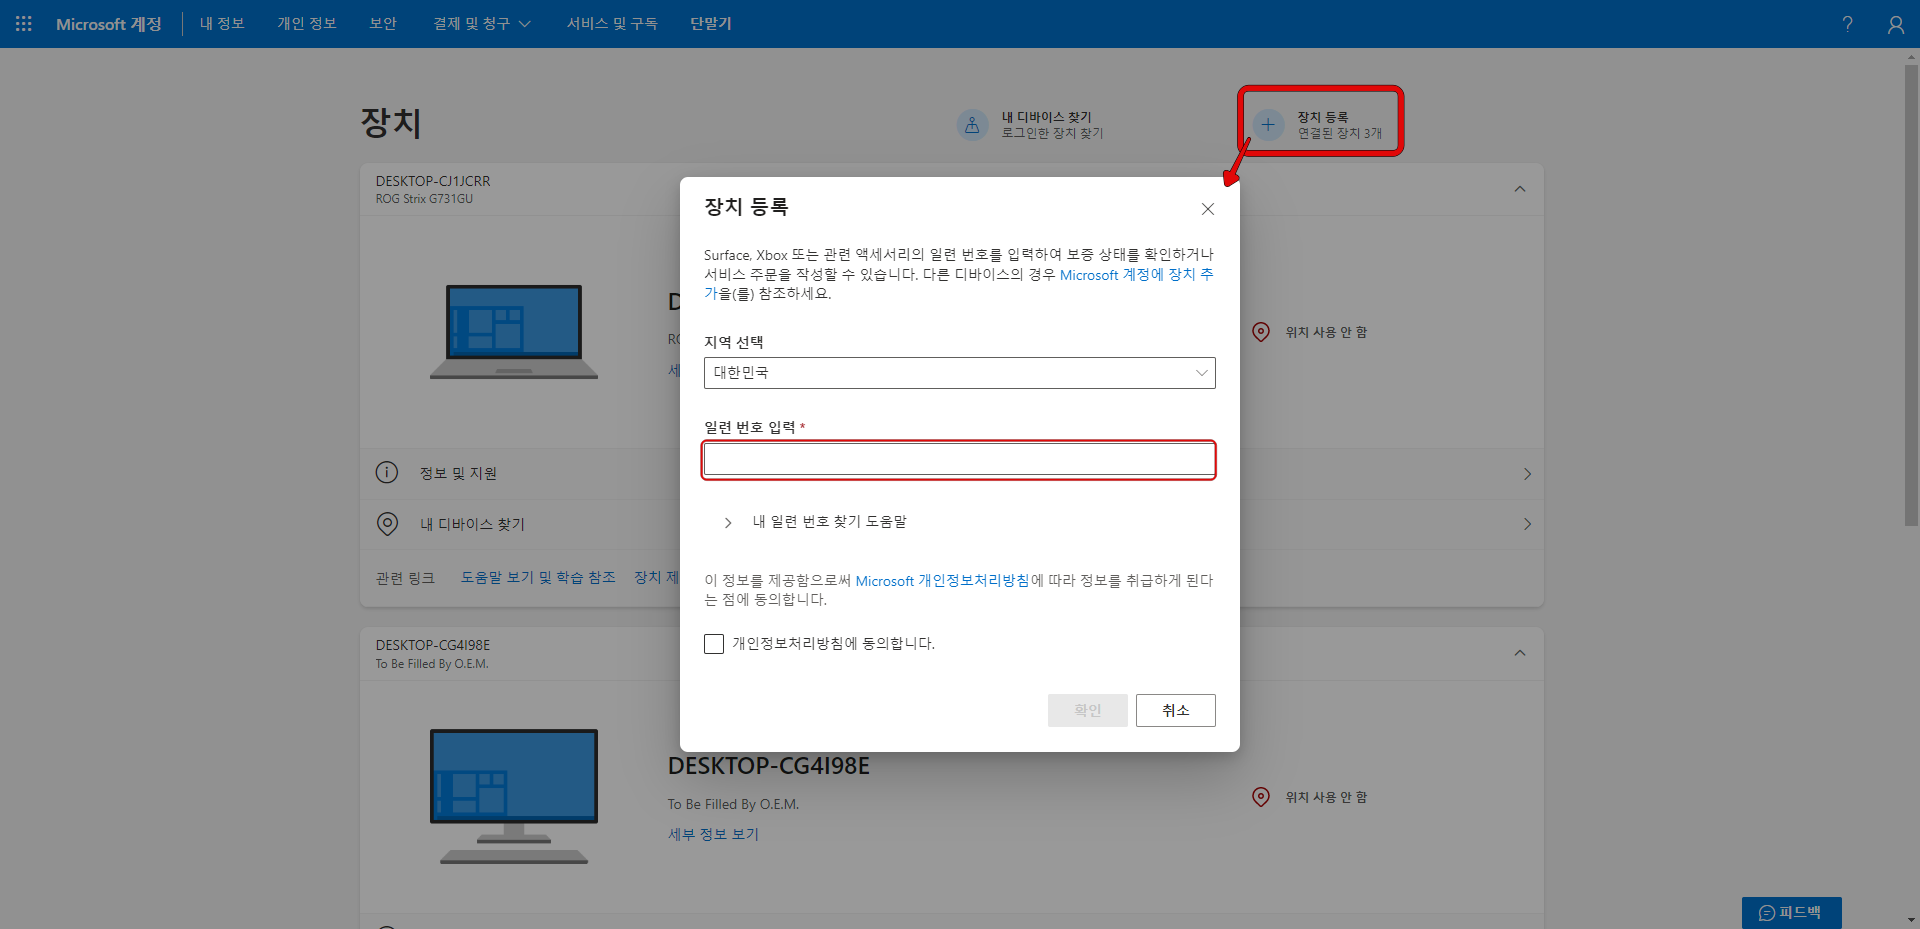Click the location pin beside 내 디바이스 찾기 row
Image resolution: width=1920 pixels, height=929 pixels.
tap(387, 523)
